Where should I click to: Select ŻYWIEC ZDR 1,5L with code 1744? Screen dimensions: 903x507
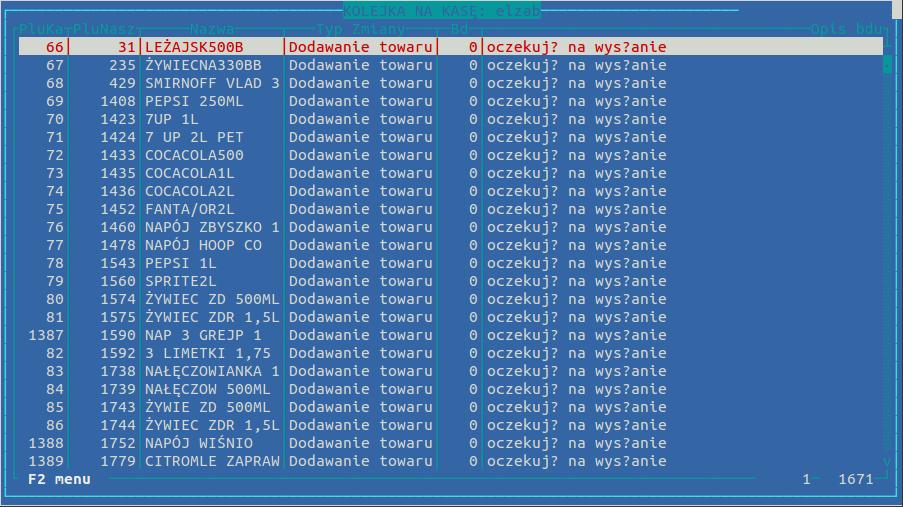450,425
